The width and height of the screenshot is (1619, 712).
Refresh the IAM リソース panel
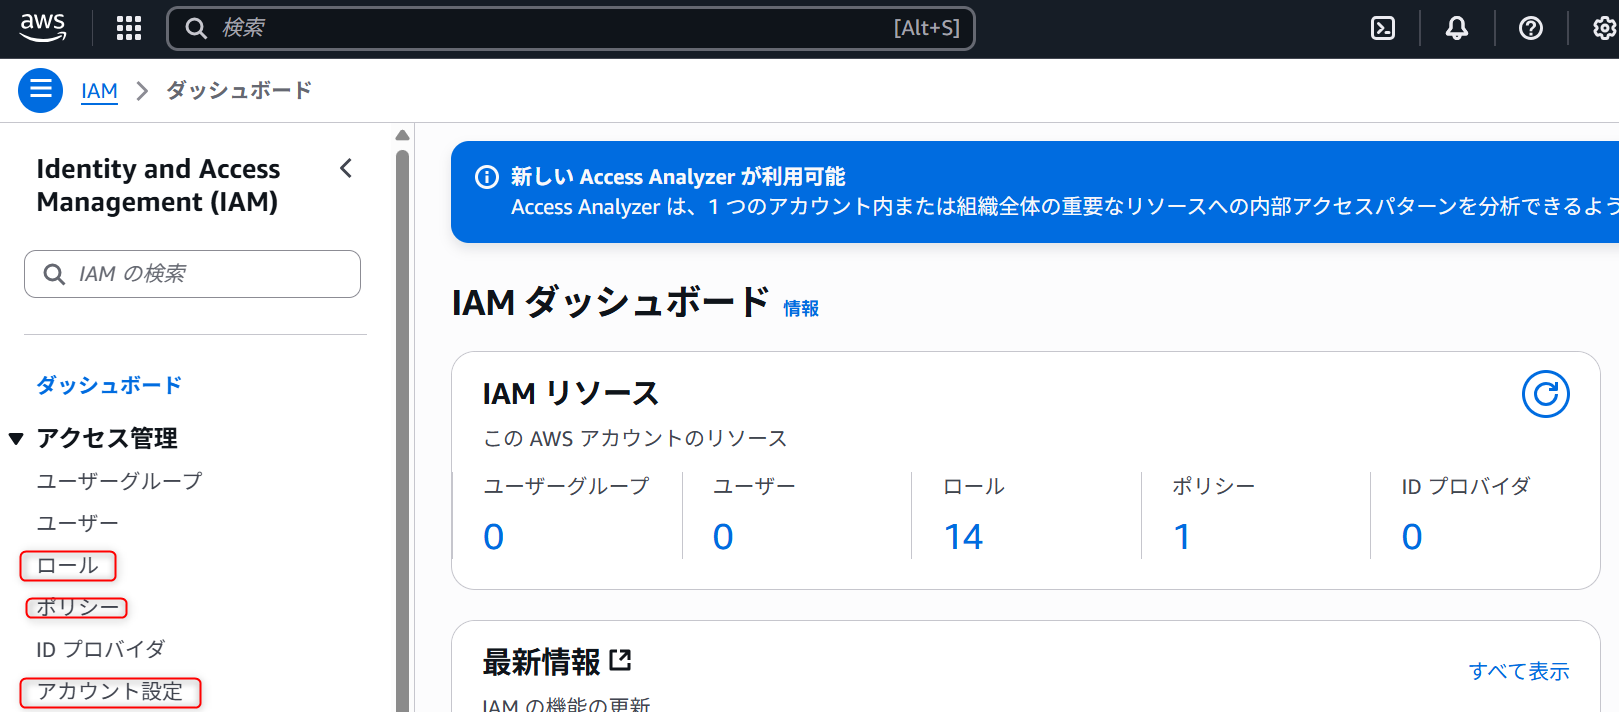pos(1545,394)
